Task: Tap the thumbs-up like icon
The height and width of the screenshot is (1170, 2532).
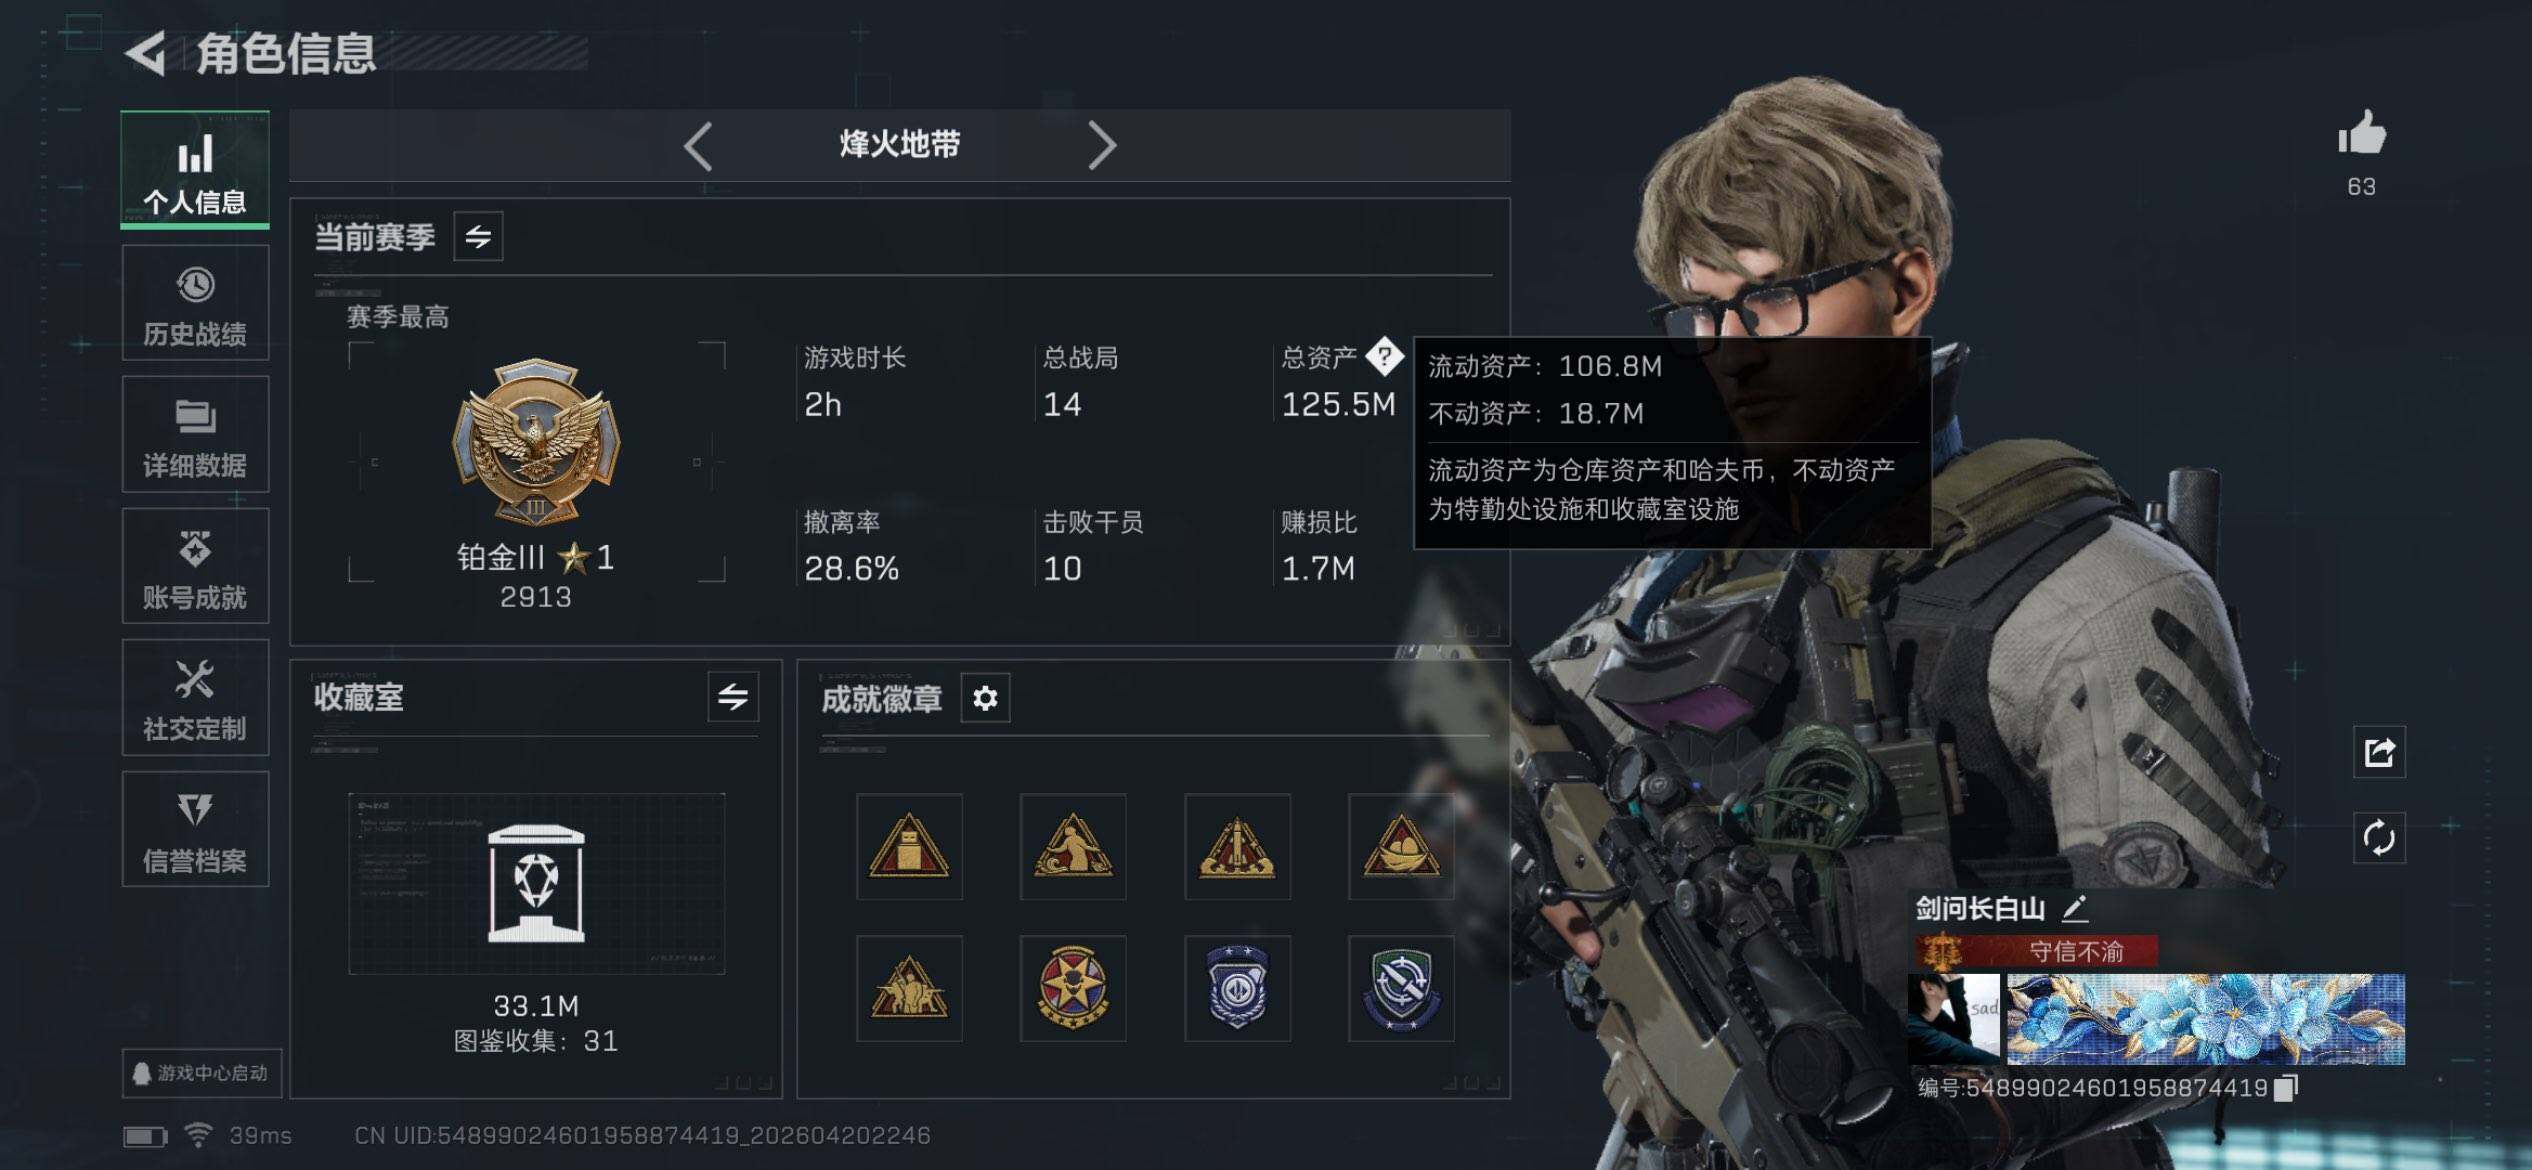Action: (x=2362, y=133)
